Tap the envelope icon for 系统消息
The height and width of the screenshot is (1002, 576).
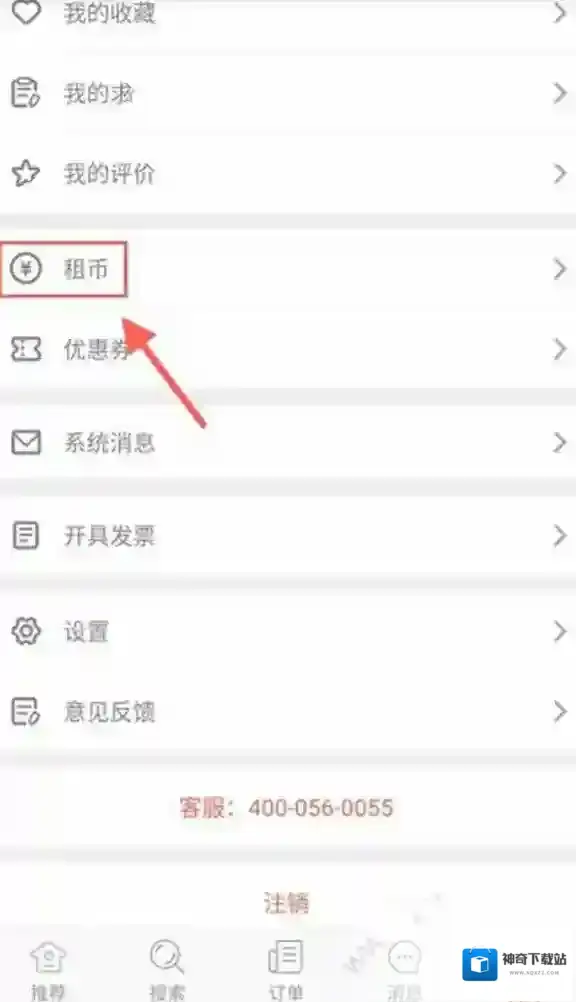pos(26,442)
